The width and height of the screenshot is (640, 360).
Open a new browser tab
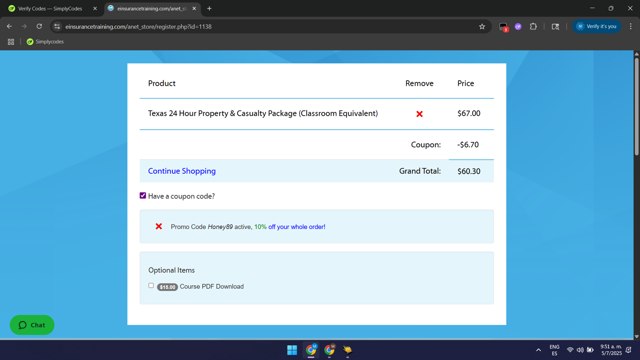pyautogui.click(x=209, y=9)
